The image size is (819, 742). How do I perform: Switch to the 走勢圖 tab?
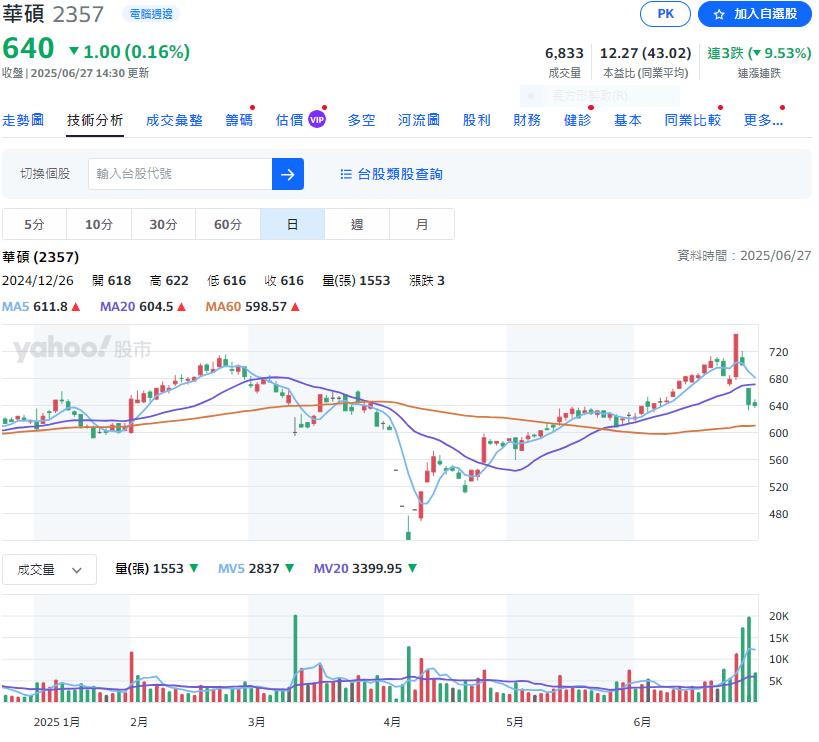click(23, 120)
